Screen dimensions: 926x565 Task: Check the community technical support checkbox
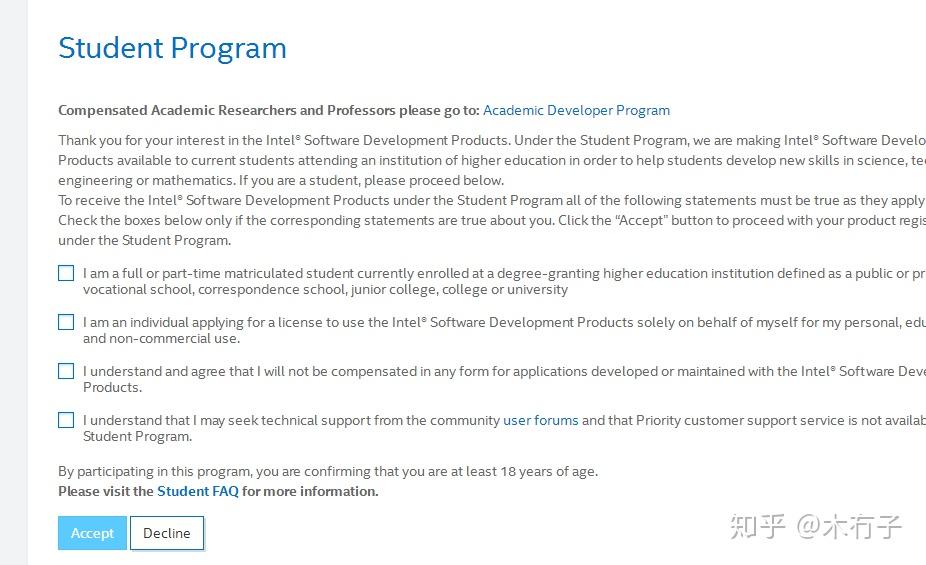tap(66, 420)
